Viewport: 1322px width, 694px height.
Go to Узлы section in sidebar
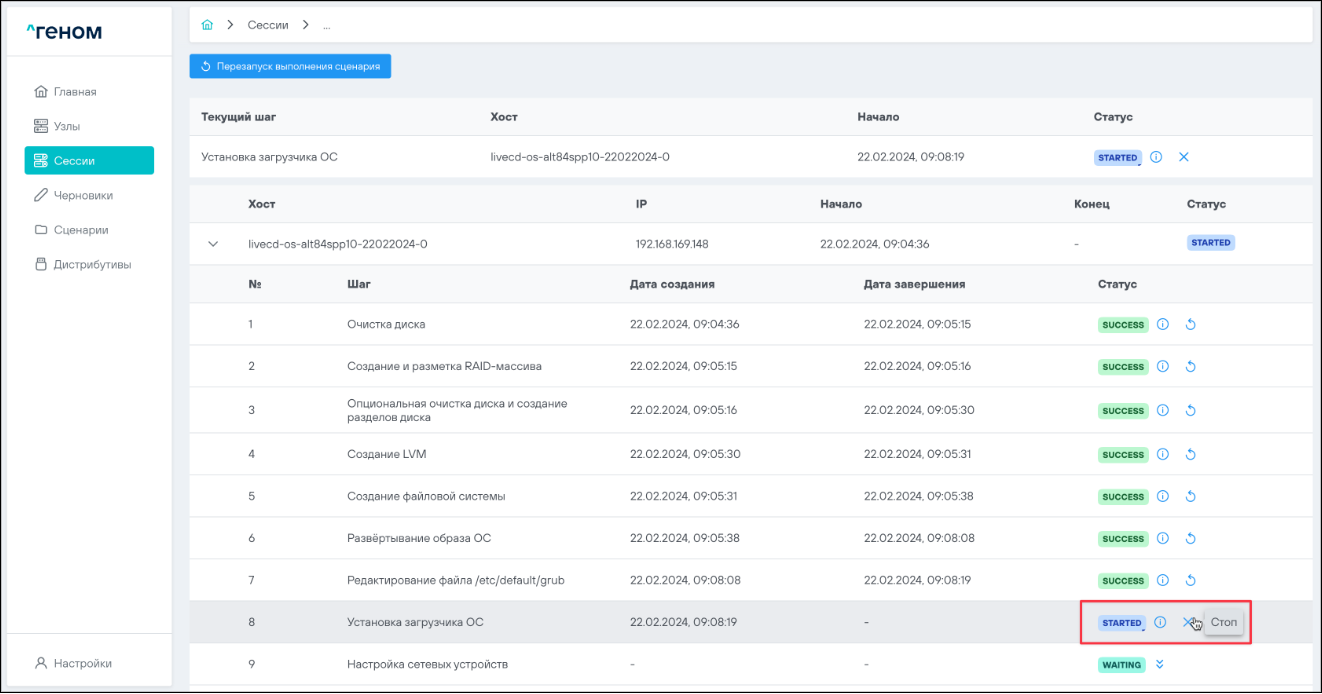(x=66, y=126)
